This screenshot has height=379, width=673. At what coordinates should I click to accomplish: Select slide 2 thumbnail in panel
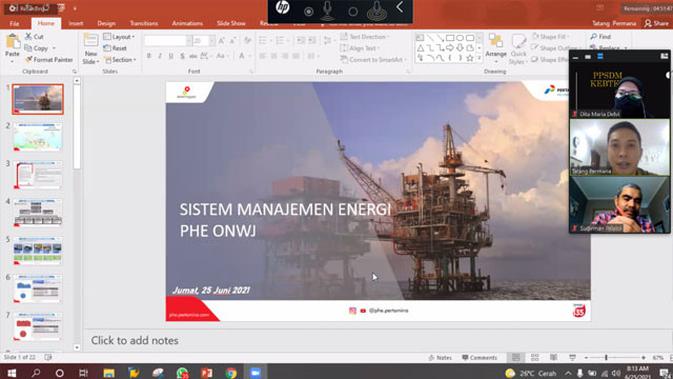[38, 137]
